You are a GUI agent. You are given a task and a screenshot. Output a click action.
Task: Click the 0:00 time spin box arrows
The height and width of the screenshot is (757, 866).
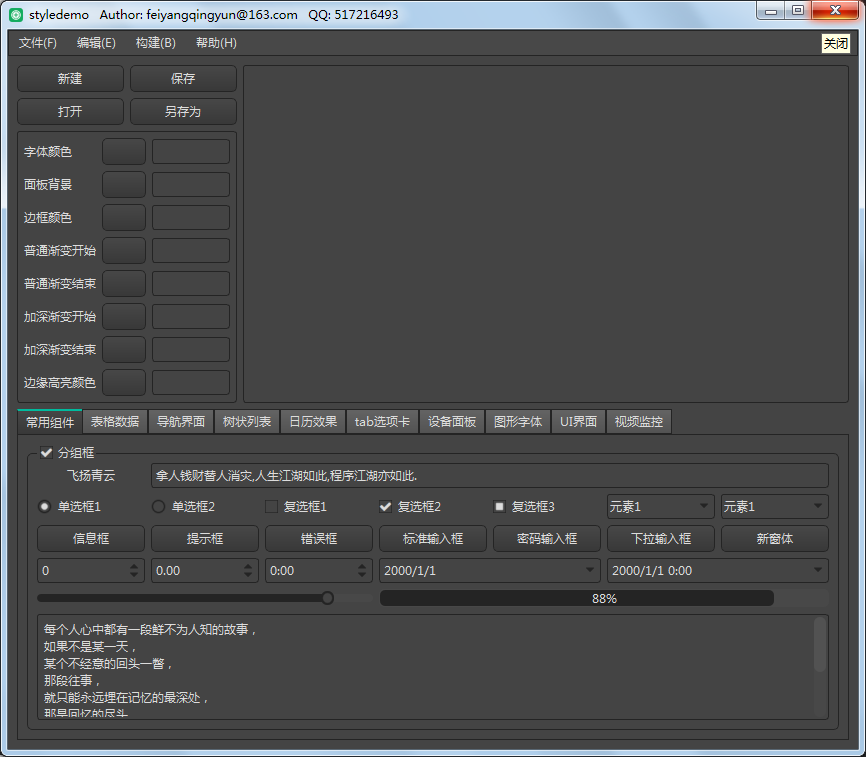click(363, 571)
